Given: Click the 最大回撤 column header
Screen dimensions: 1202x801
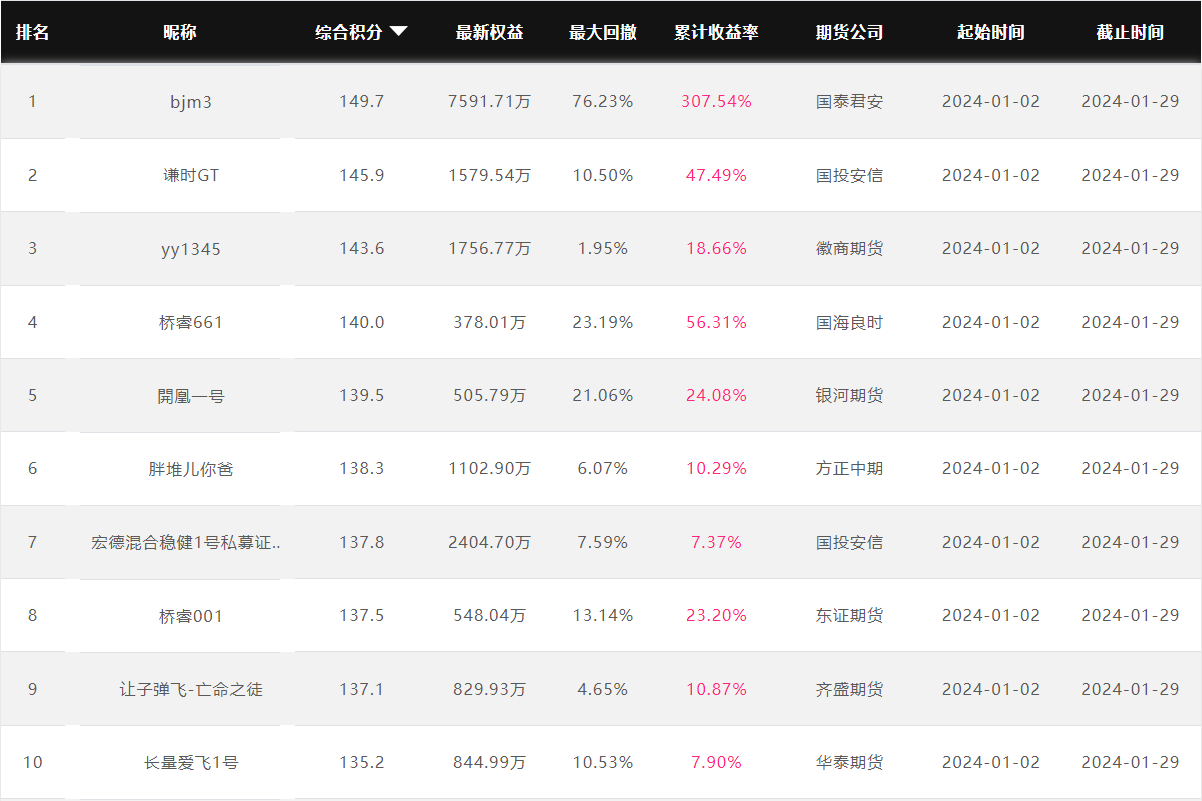Looking at the screenshot, I should tap(603, 32).
